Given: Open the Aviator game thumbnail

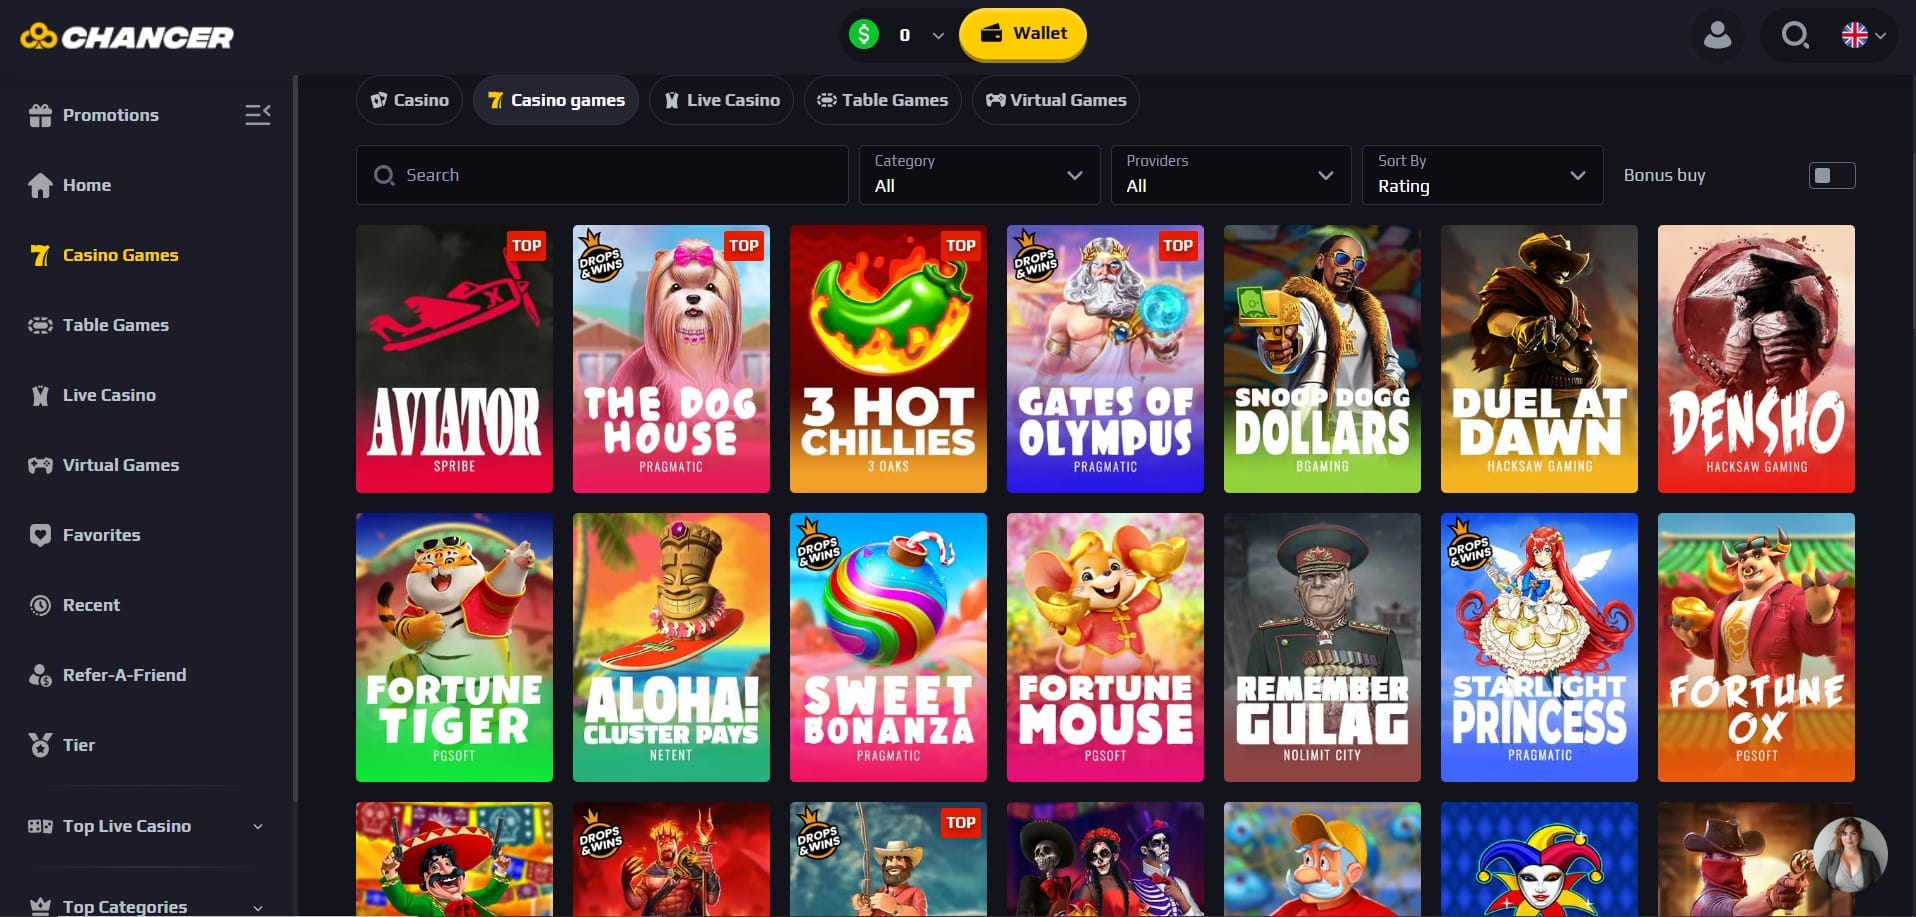Looking at the screenshot, I should tap(454, 359).
